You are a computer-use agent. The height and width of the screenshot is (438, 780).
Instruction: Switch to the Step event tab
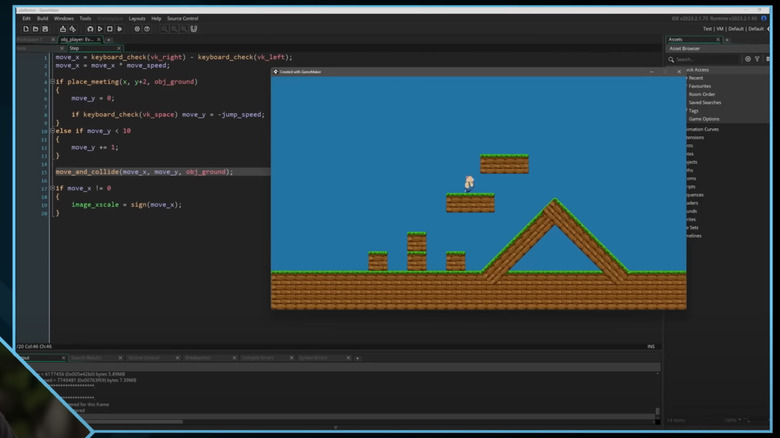[x=74, y=48]
